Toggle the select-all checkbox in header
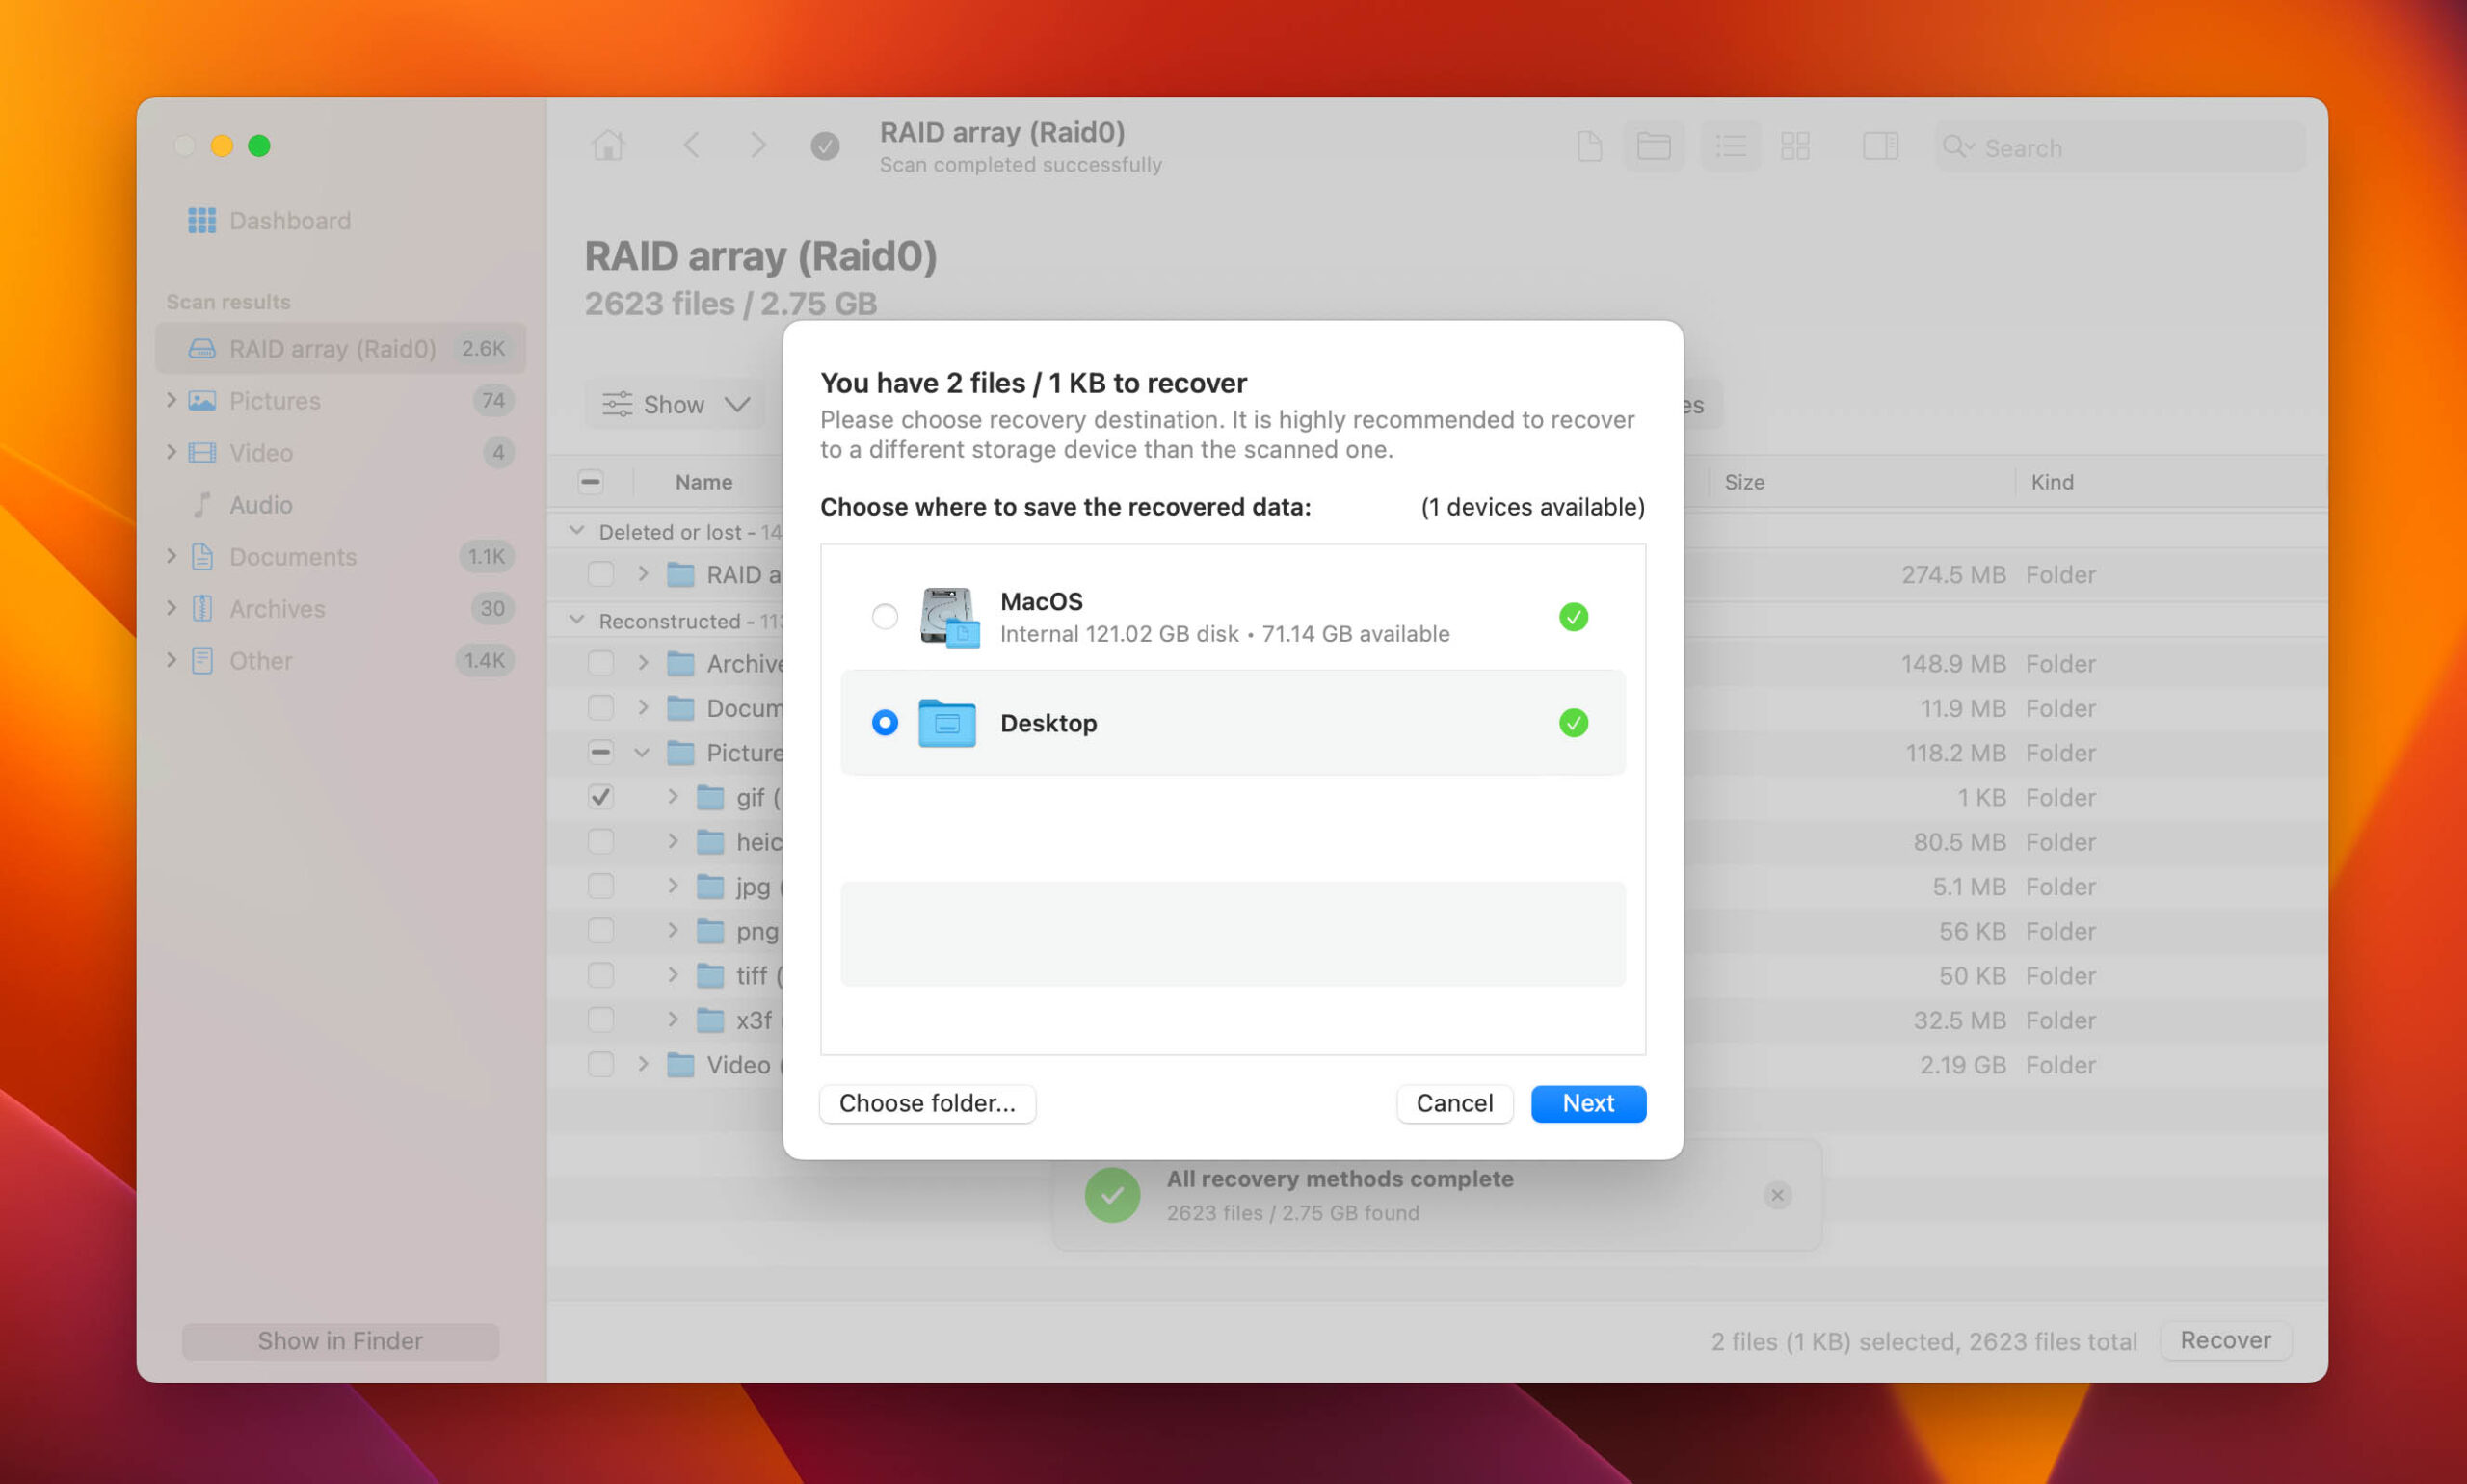 pos(590,482)
